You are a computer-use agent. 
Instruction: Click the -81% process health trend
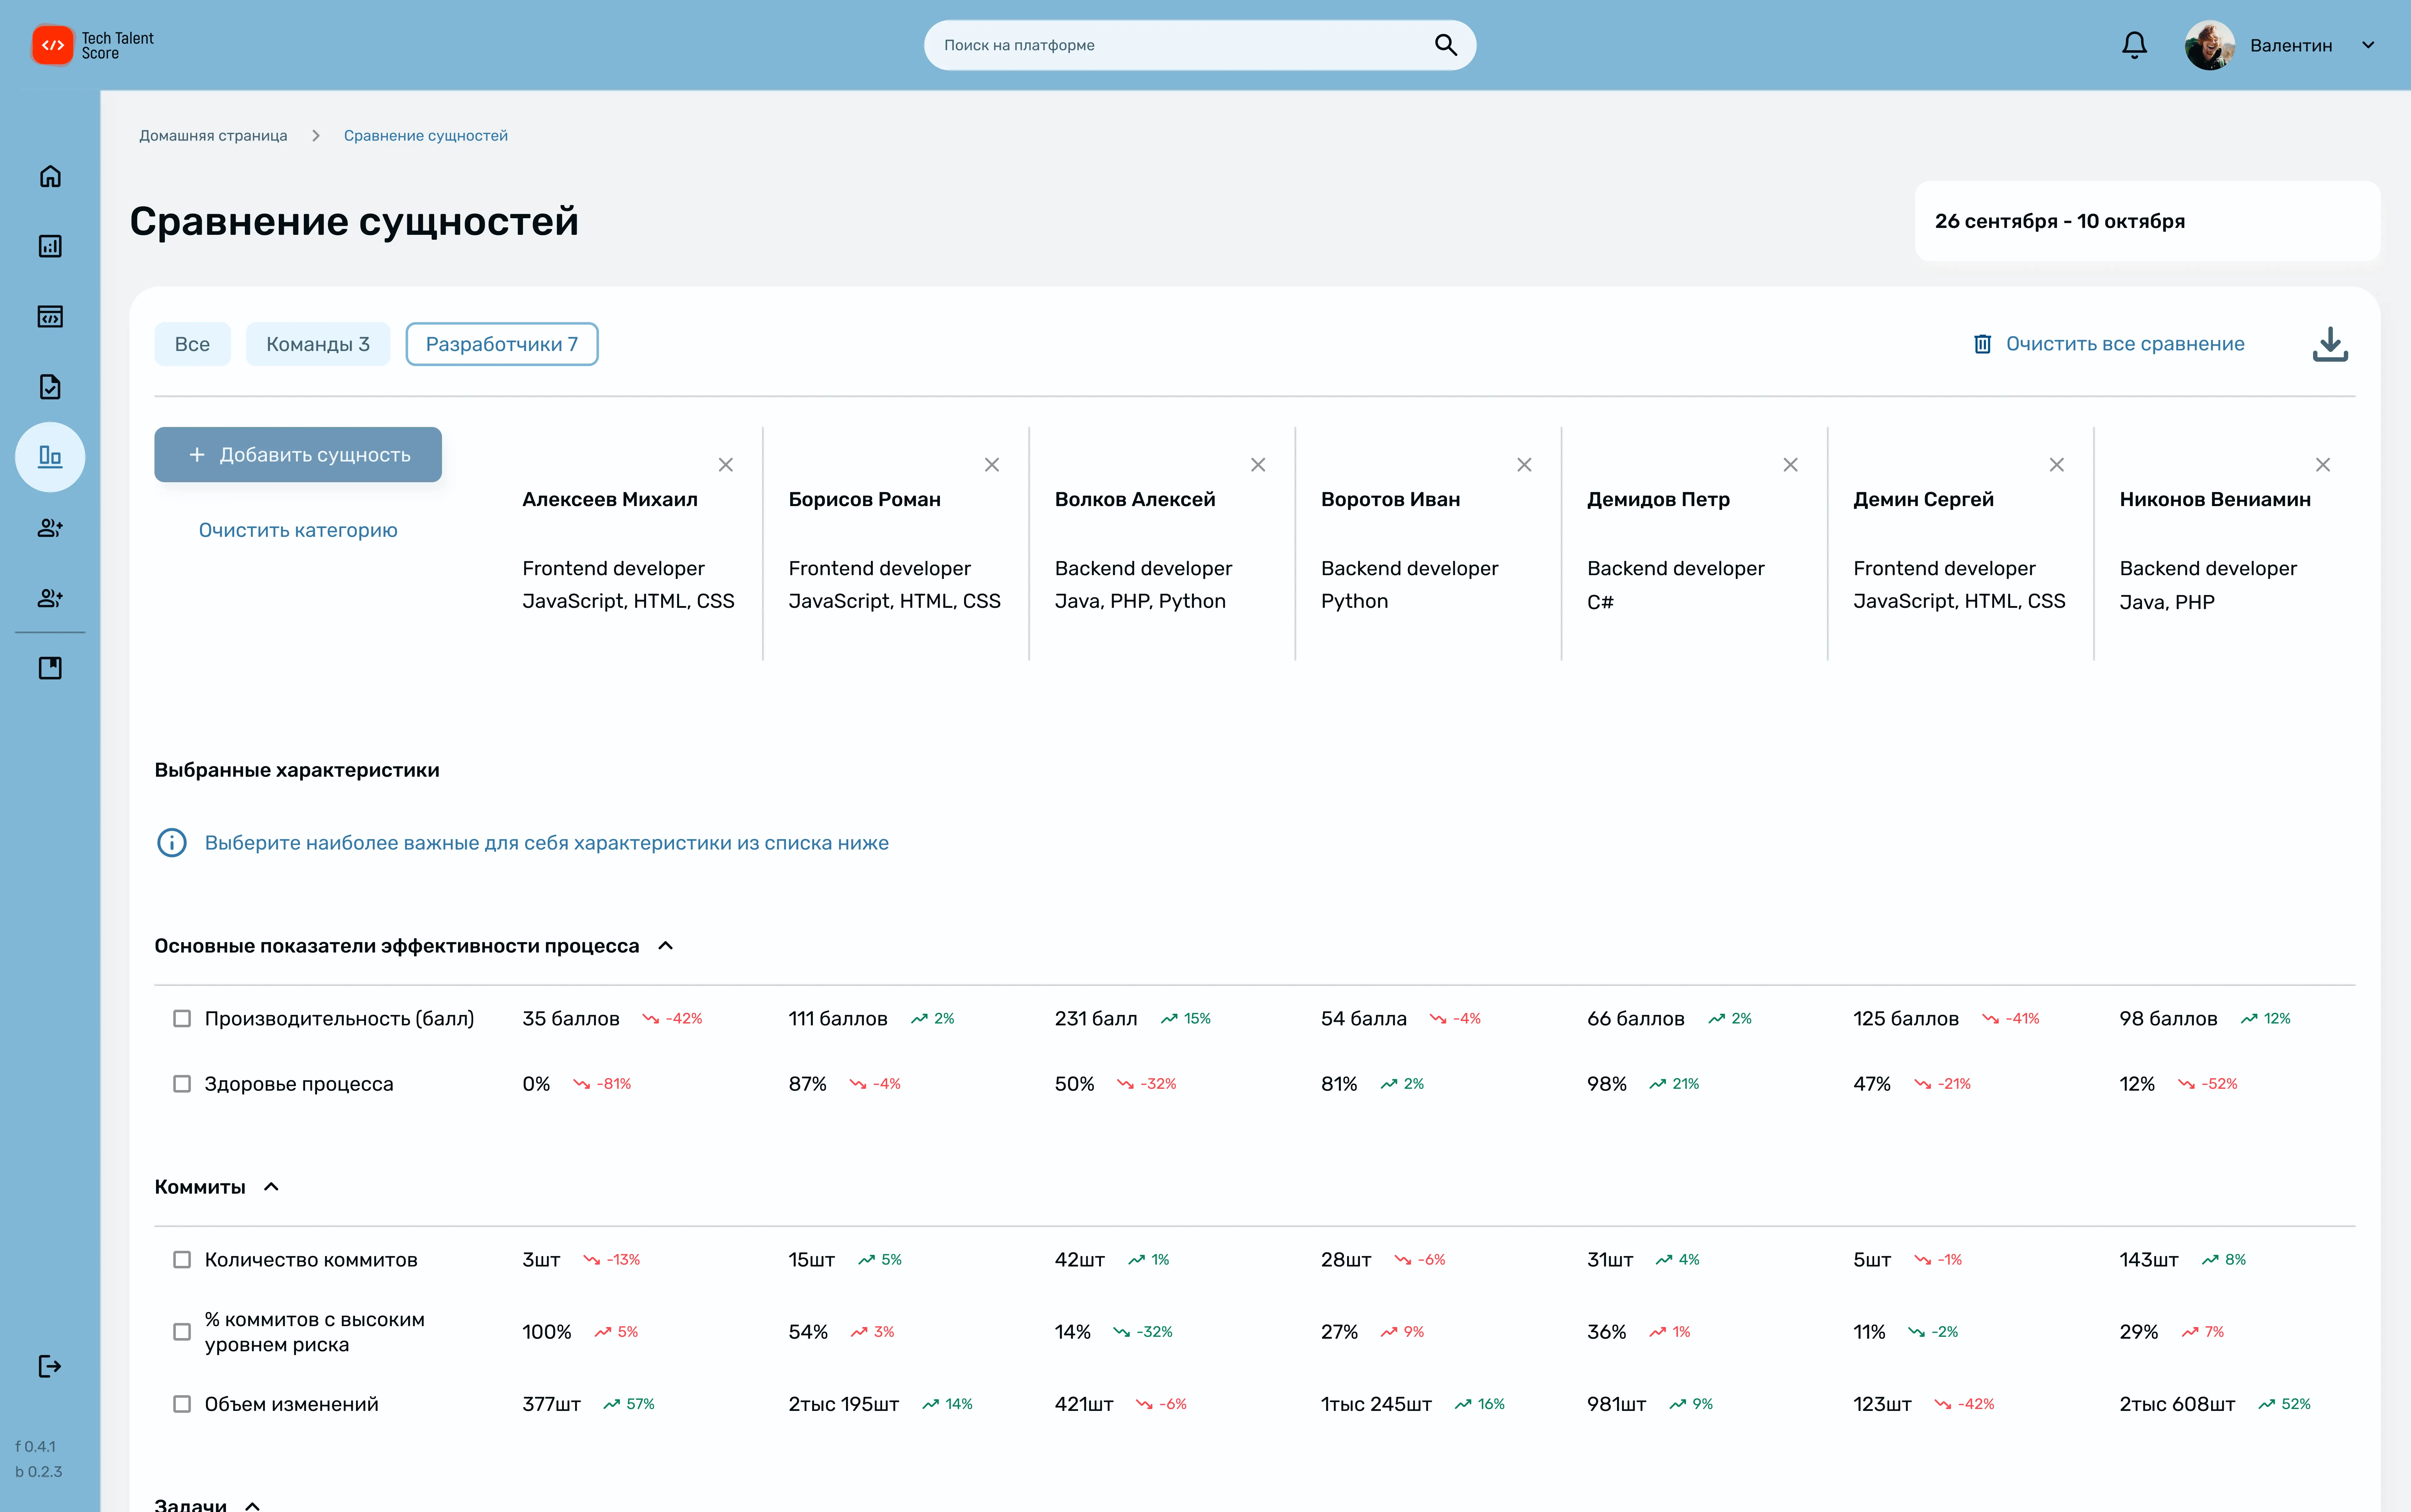point(602,1084)
